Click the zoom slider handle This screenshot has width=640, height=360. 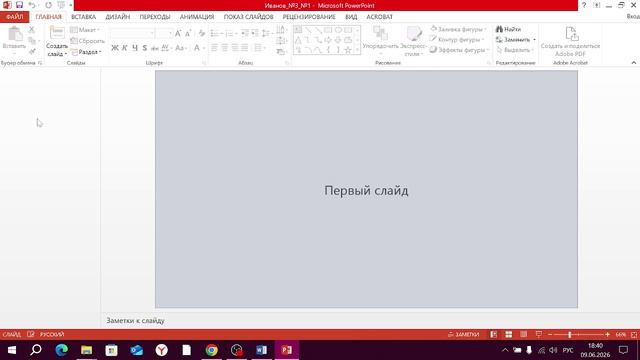[570, 334]
